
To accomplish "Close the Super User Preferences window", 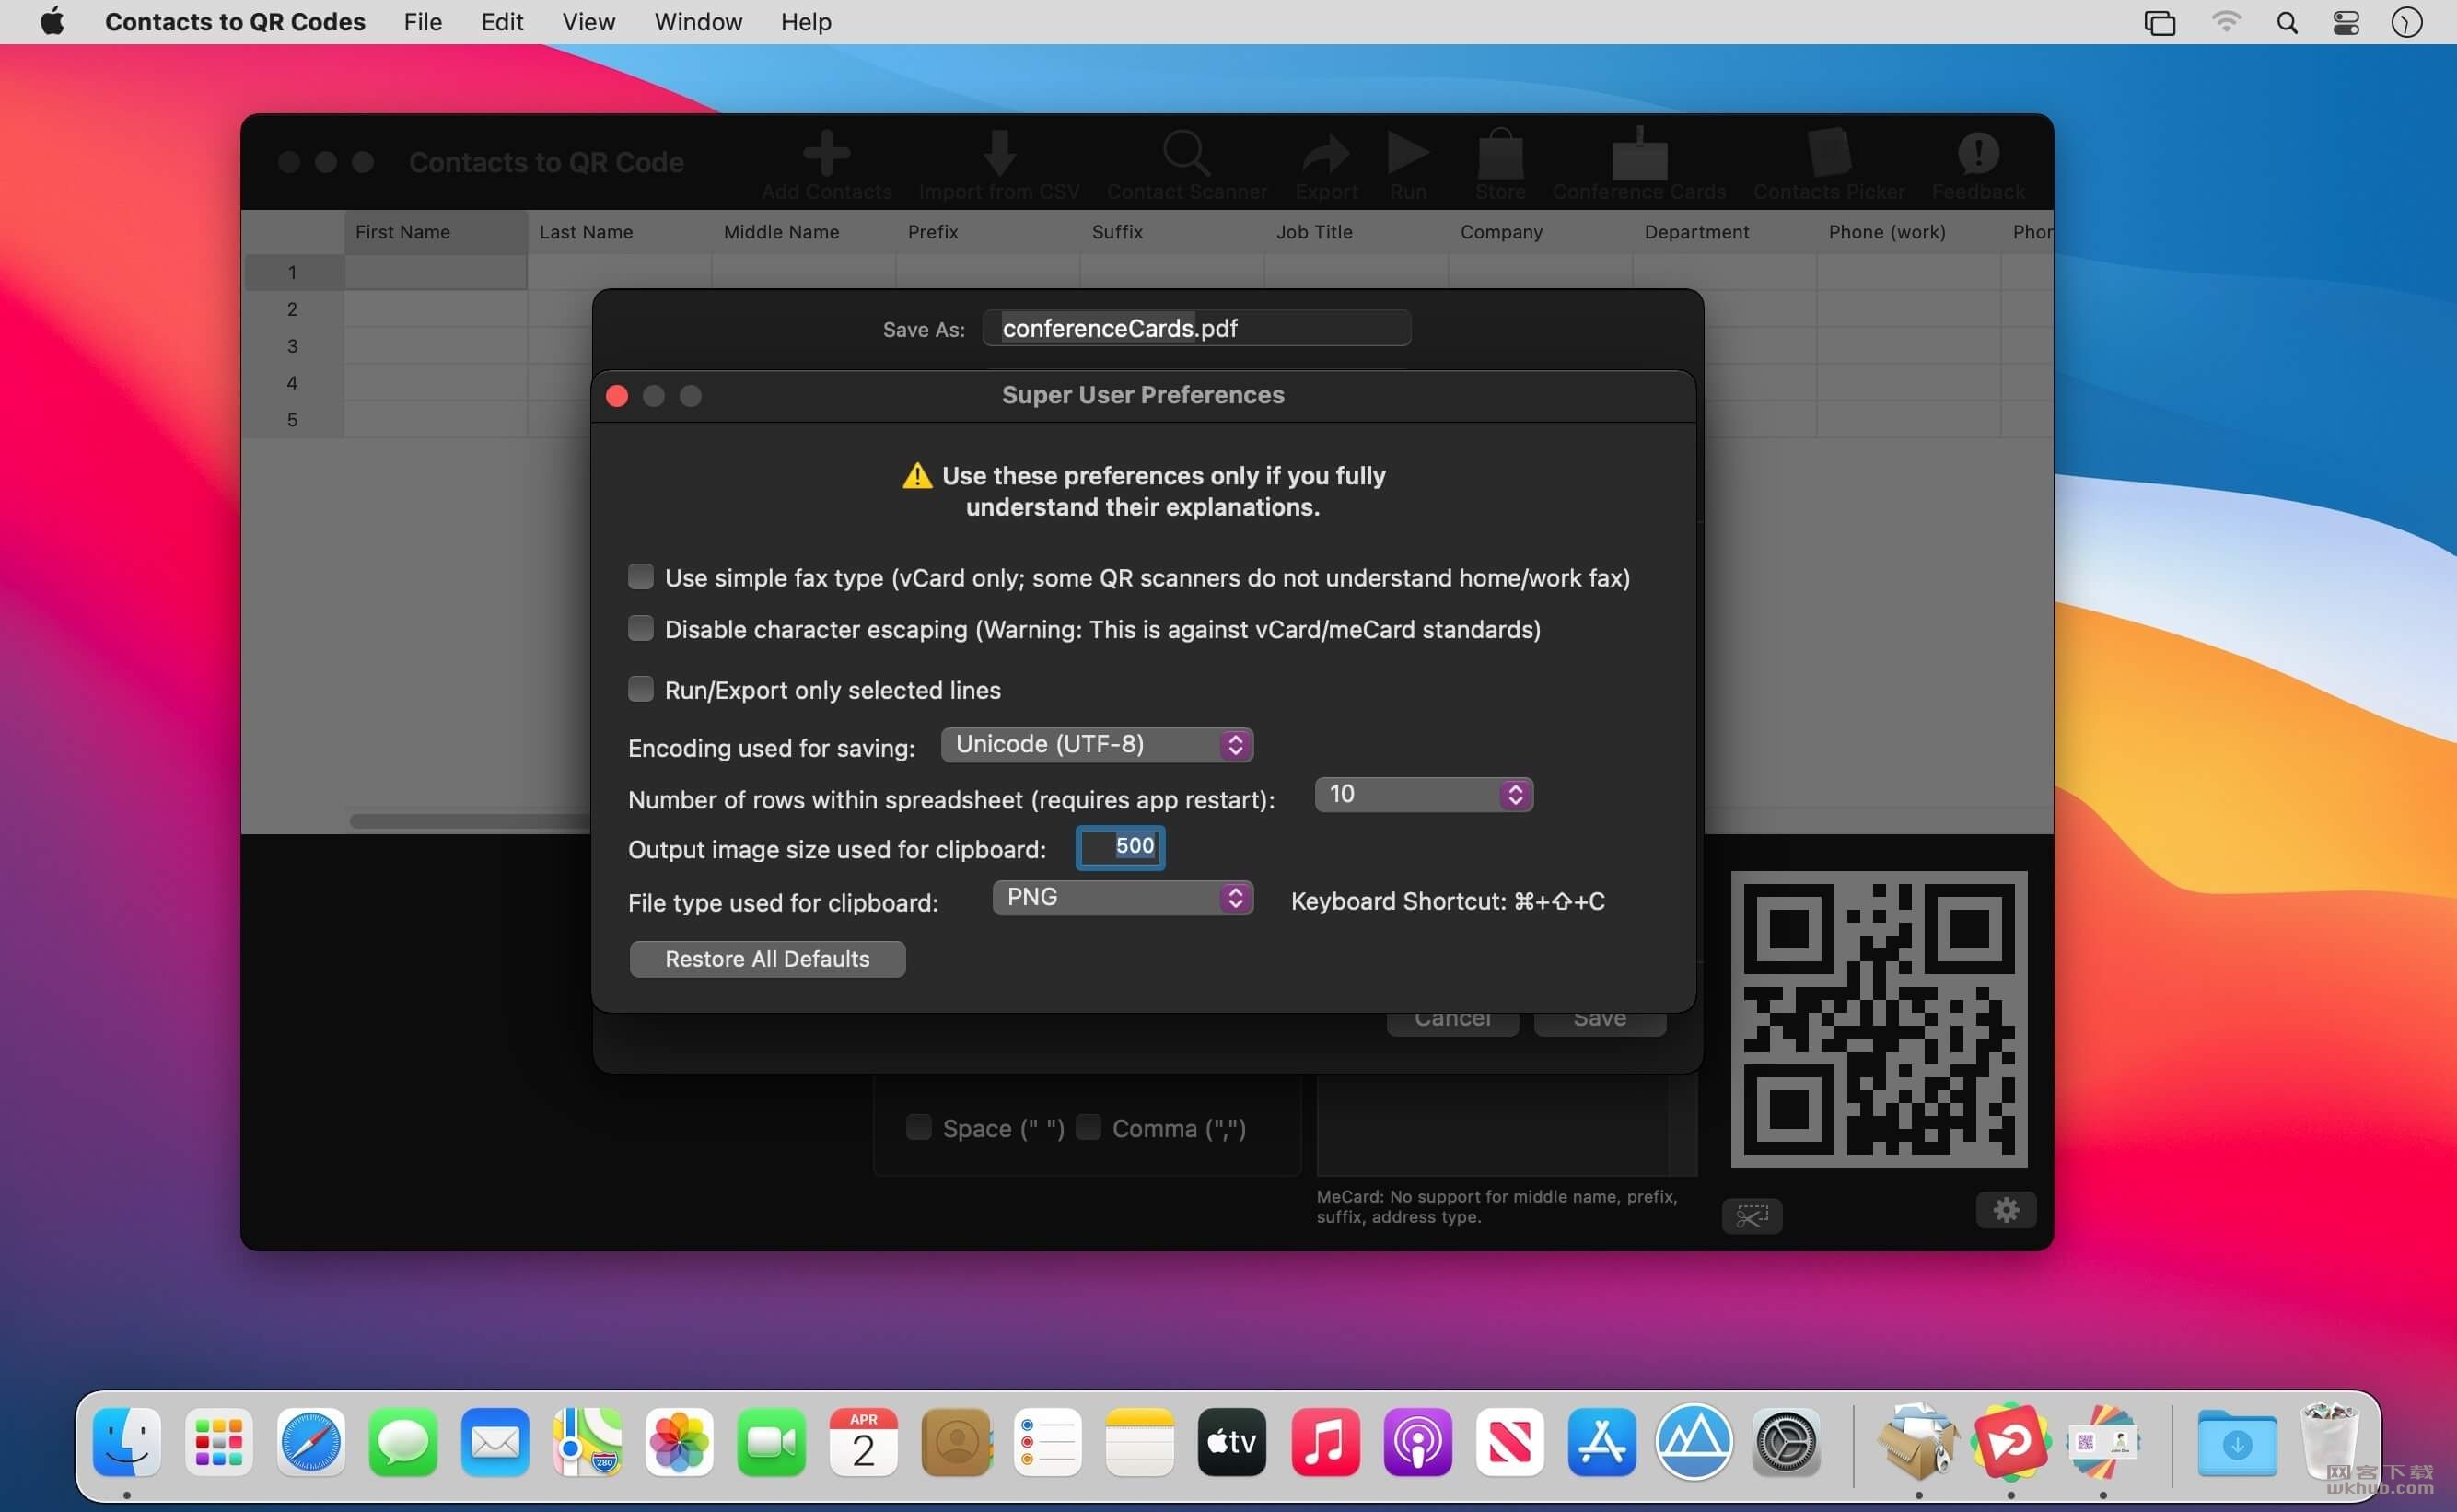I will 617,396.
